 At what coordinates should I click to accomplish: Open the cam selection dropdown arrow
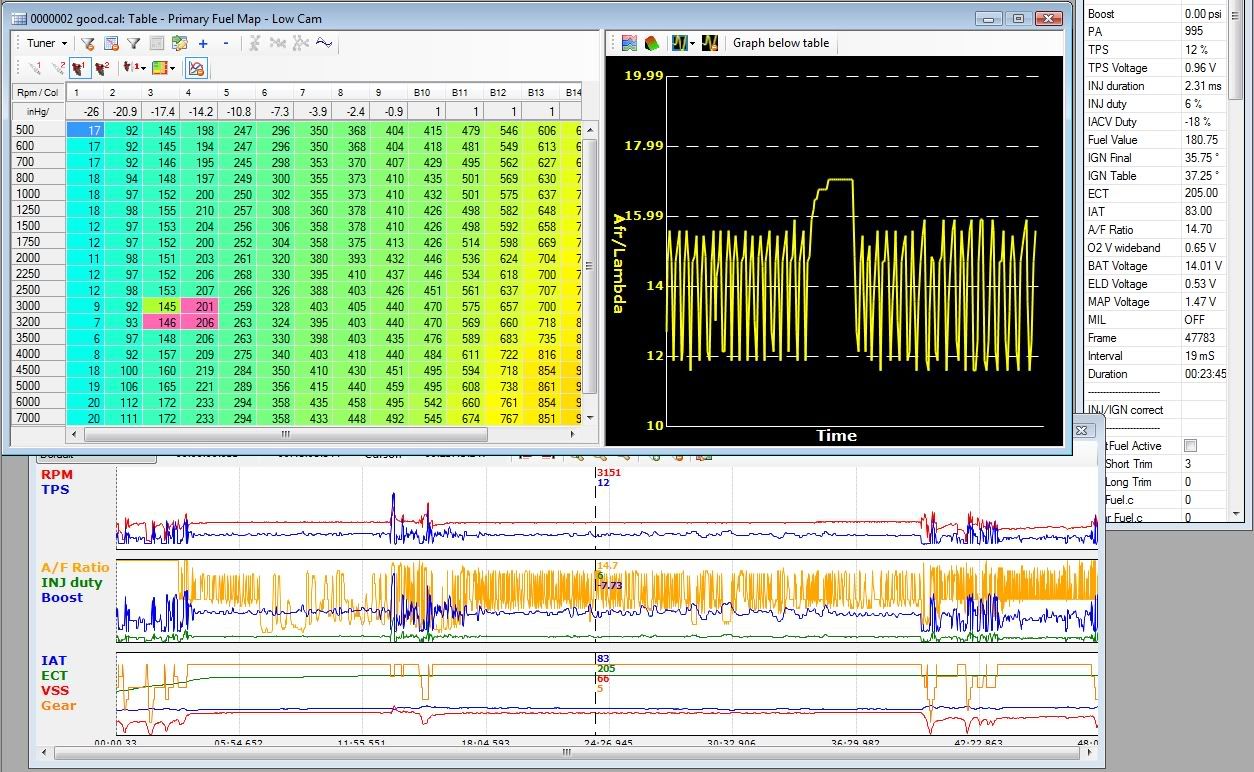[x=144, y=68]
